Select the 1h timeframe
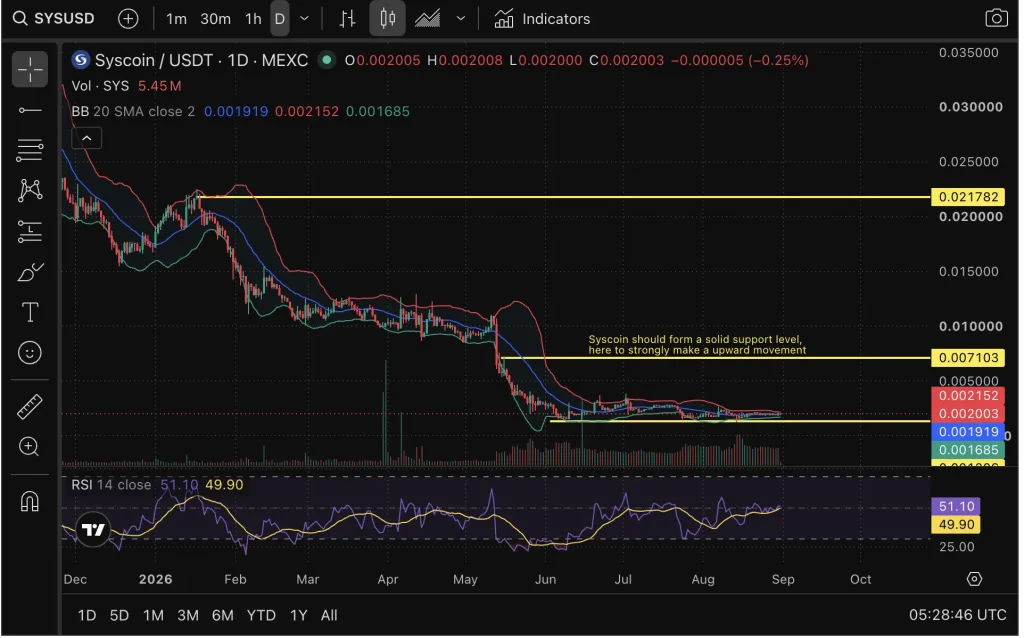 [253, 19]
